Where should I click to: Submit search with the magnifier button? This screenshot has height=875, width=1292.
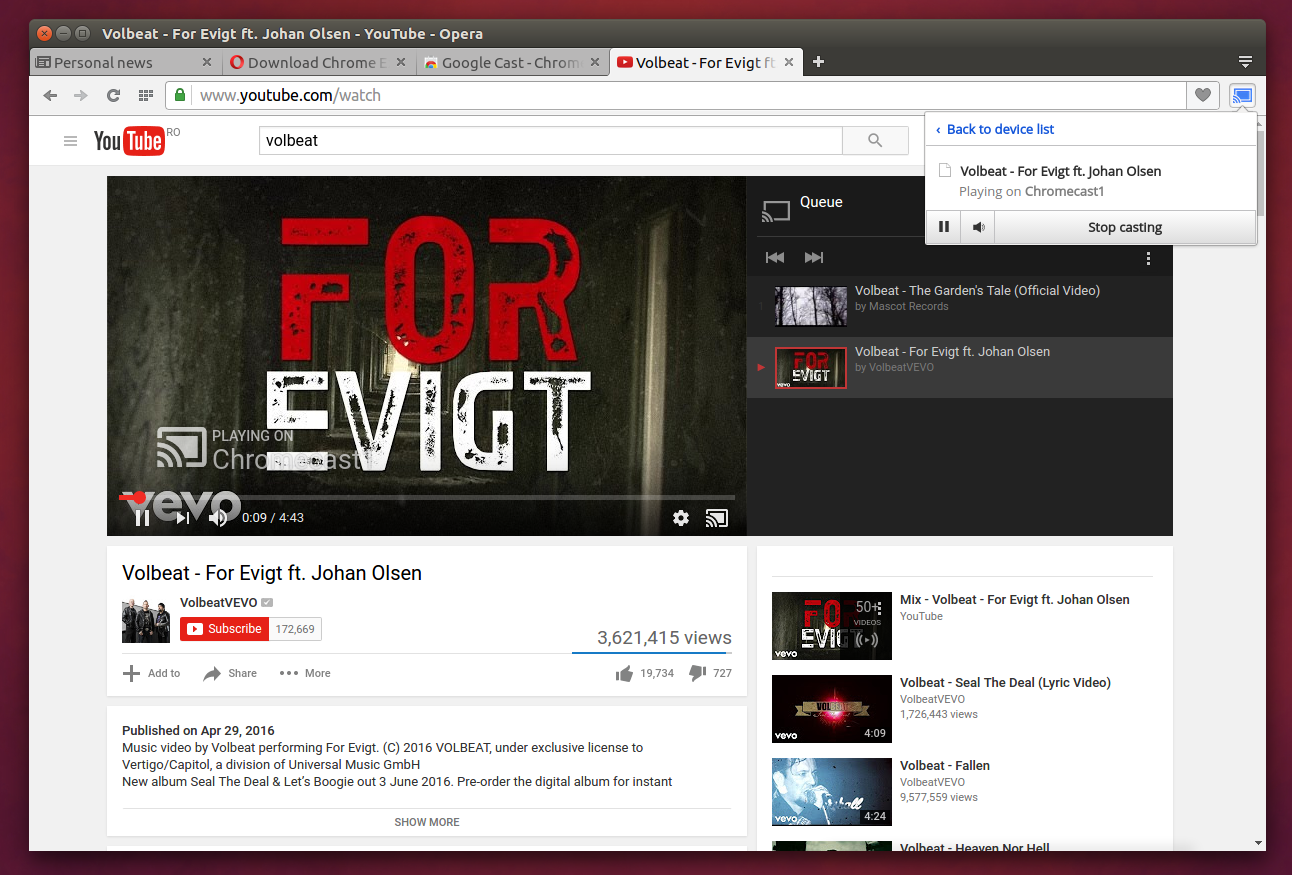(x=875, y=141)
